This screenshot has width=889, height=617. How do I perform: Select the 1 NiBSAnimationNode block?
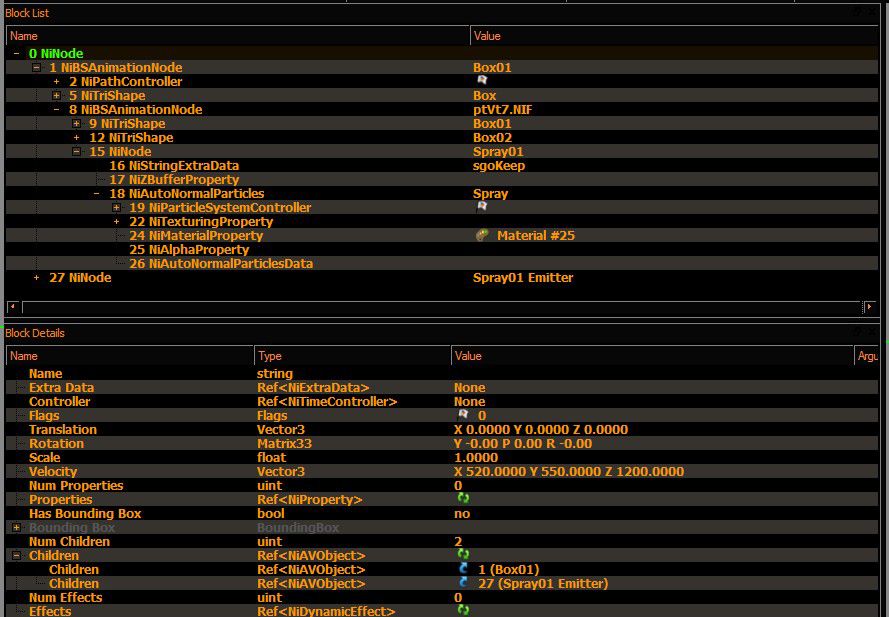[116, 67]
